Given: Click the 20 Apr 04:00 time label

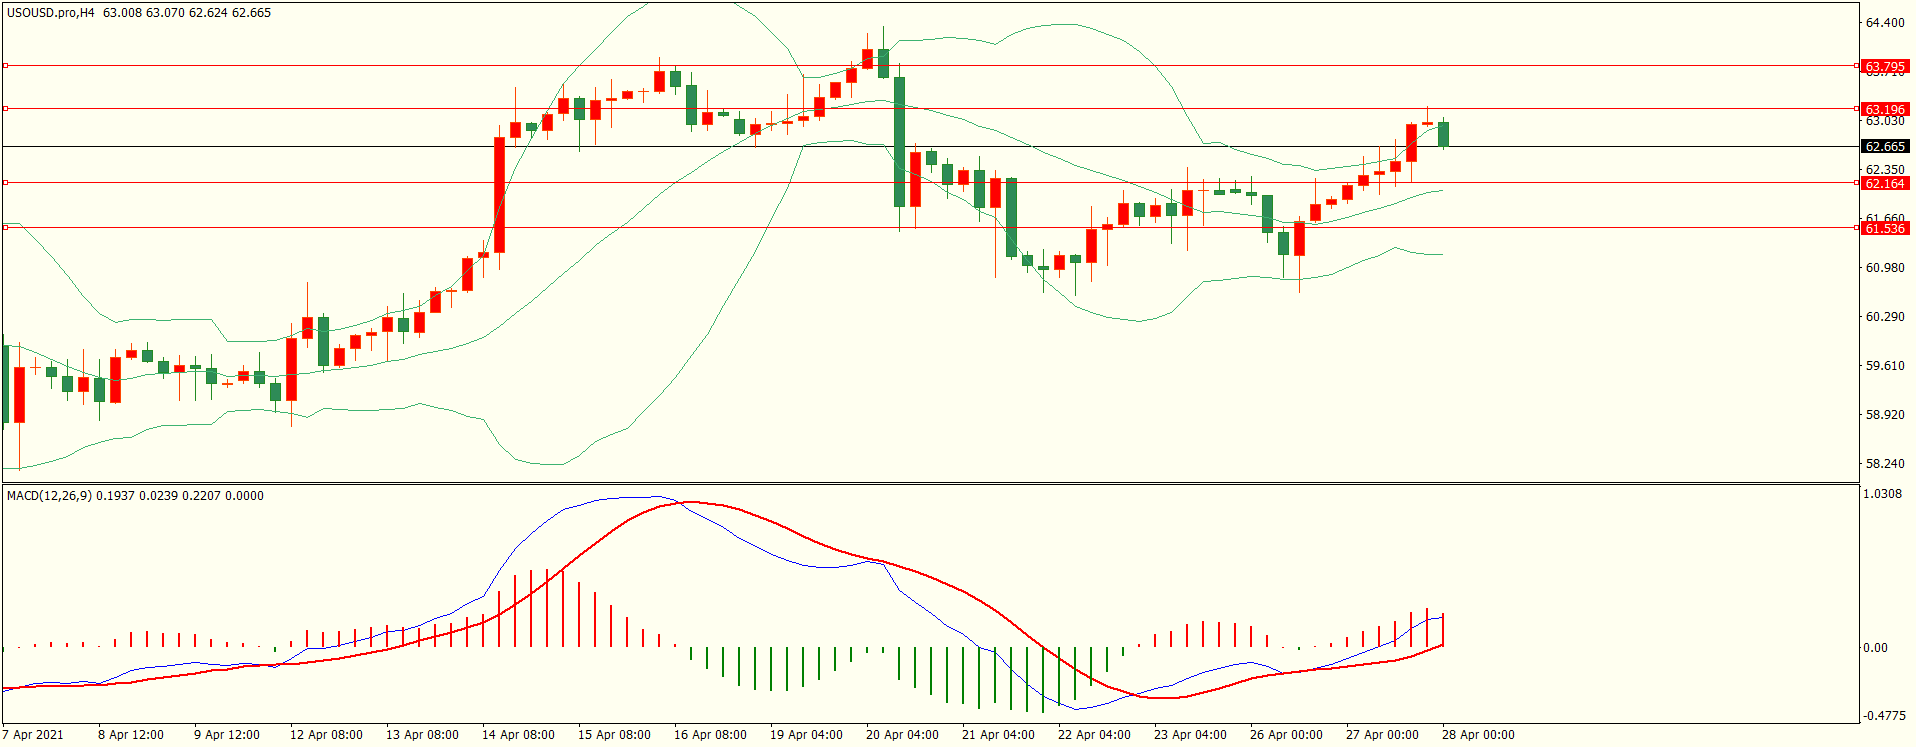Looking at the screenshot, I should 902,735.
